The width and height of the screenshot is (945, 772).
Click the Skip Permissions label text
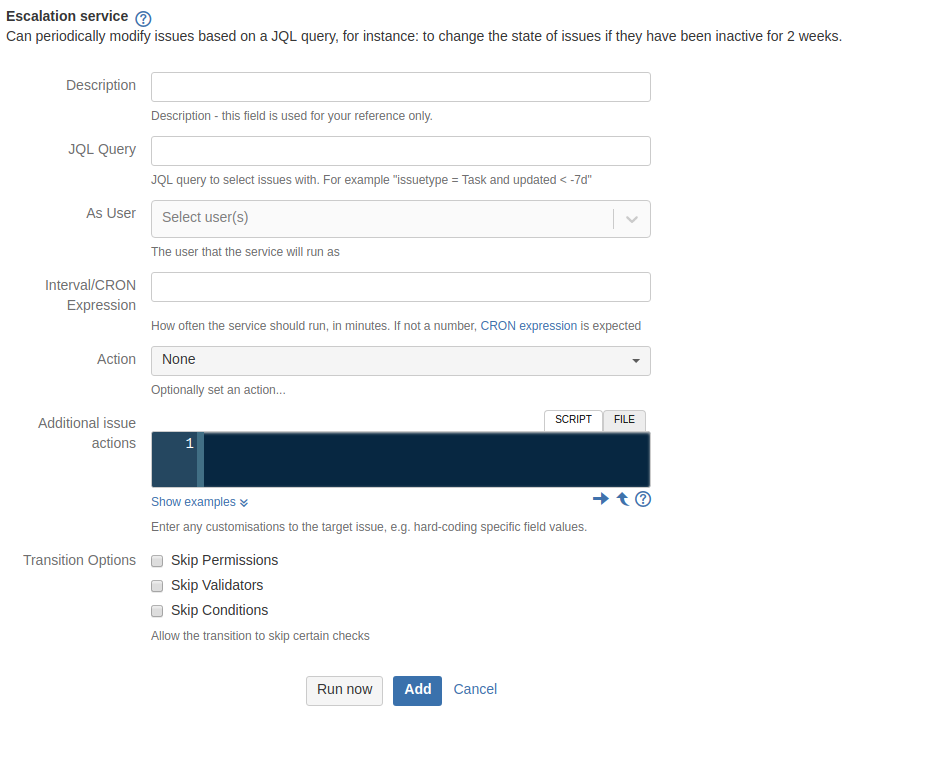click(224, 560)
